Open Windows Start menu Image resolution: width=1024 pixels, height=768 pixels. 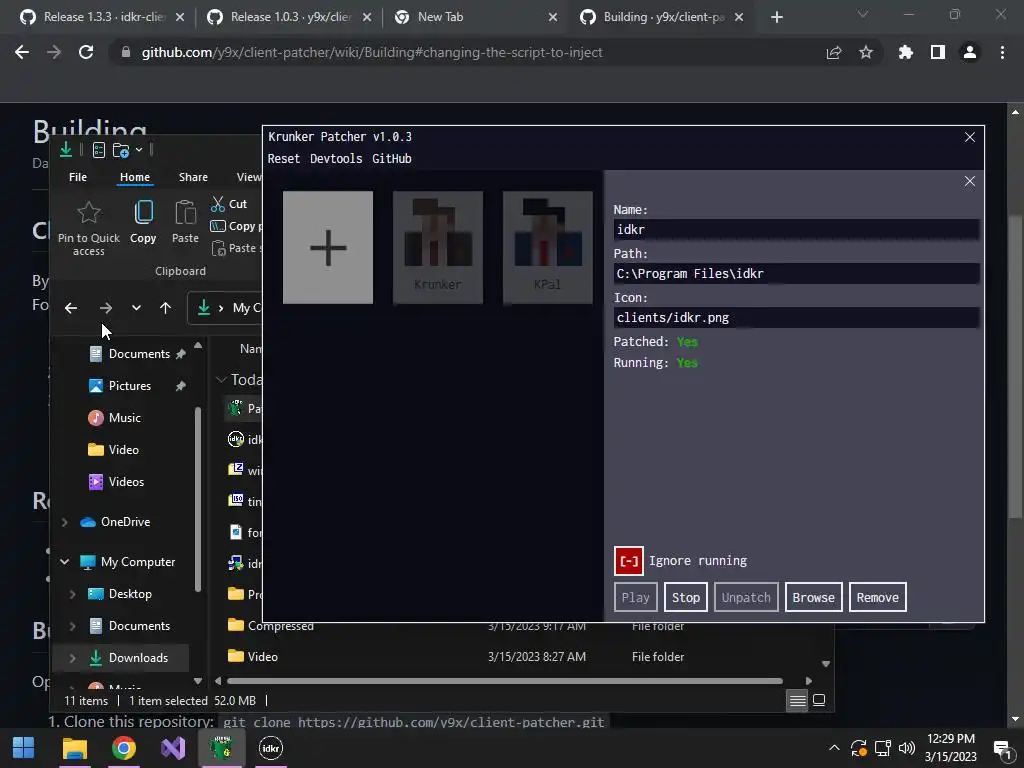[x=24, y=748]
